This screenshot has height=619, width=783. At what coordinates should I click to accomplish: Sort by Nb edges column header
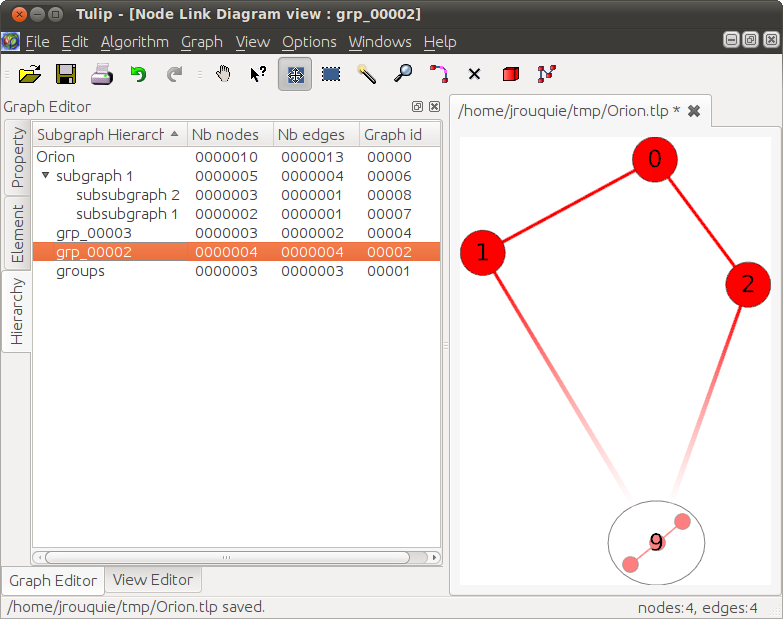pyautogui.click(x=316, y=134)
